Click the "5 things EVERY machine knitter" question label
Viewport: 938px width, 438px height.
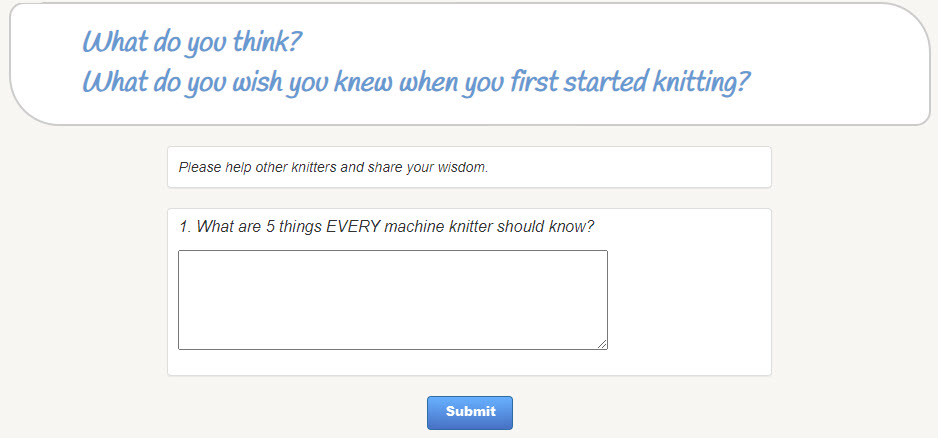[386, 227]
